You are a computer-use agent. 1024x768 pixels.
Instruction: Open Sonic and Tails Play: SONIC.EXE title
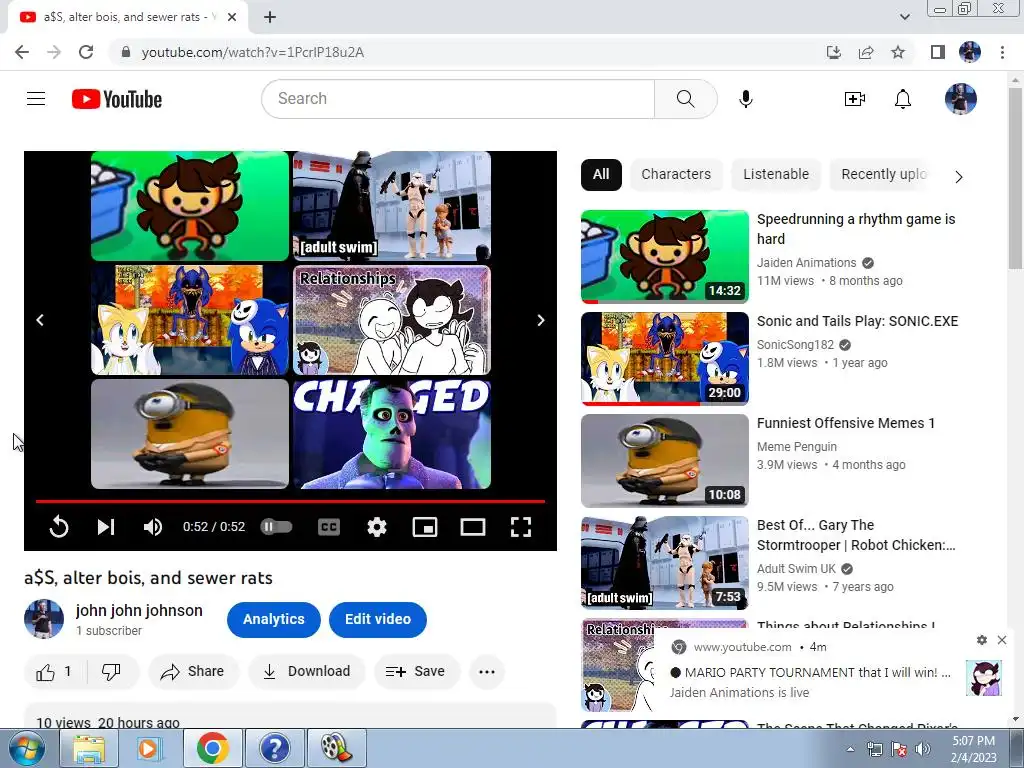(857, 321)
